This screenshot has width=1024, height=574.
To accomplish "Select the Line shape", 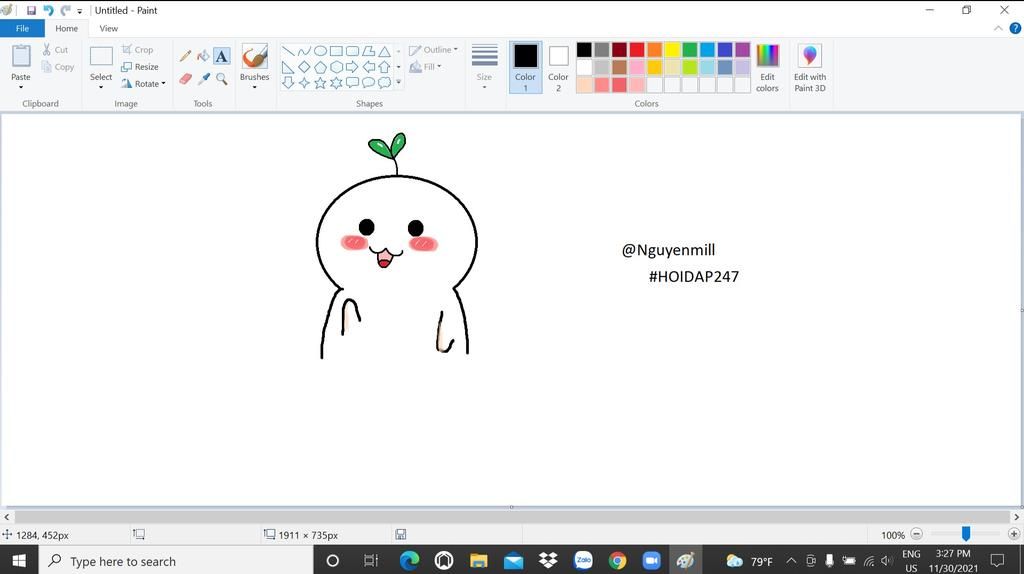I will 288,51.
